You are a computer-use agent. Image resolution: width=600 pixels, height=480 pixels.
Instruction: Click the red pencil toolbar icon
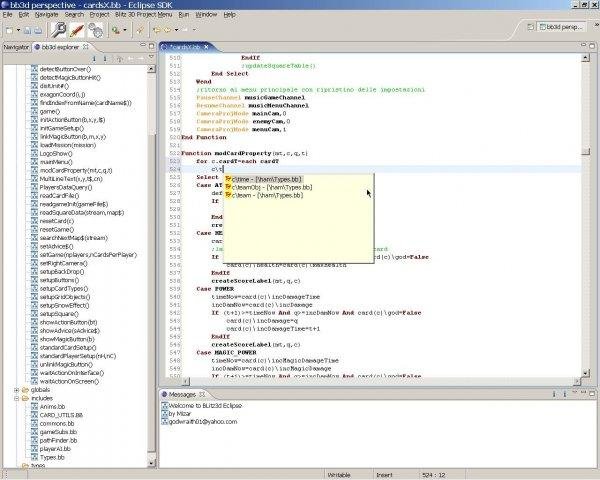(x=75, y=30)
